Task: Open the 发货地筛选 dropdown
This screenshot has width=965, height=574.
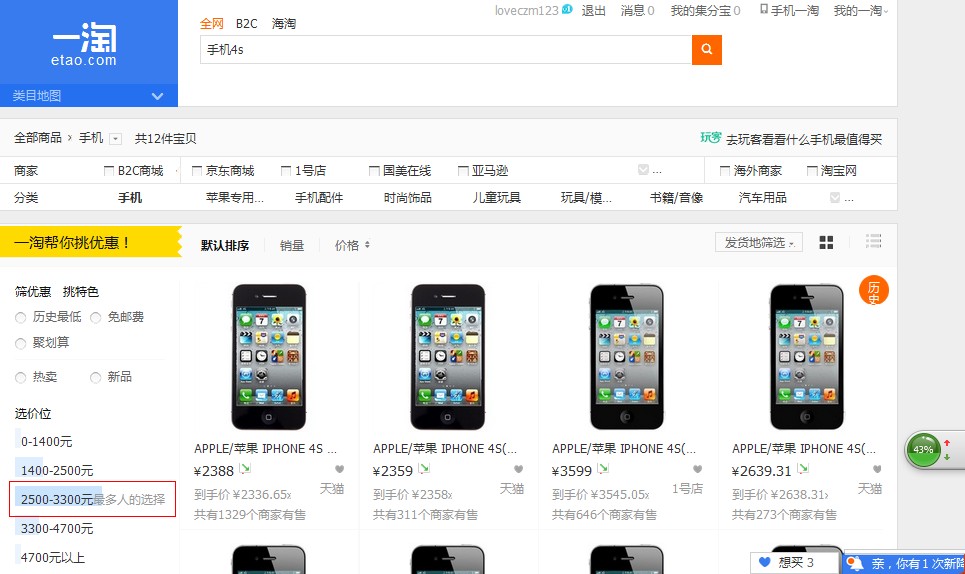Action: pos(759,243)
